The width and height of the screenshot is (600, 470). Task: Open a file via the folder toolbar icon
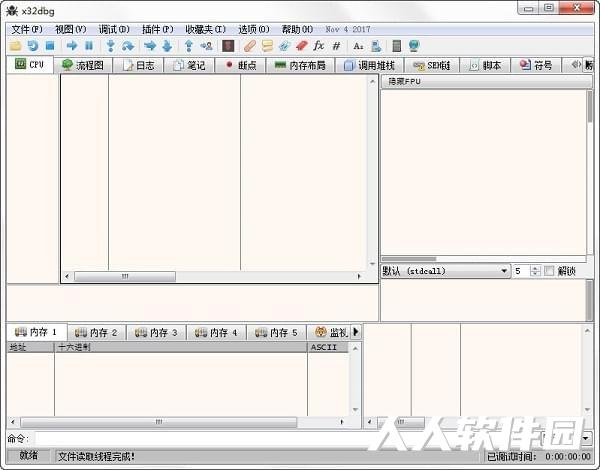click(x=15, y=46)
